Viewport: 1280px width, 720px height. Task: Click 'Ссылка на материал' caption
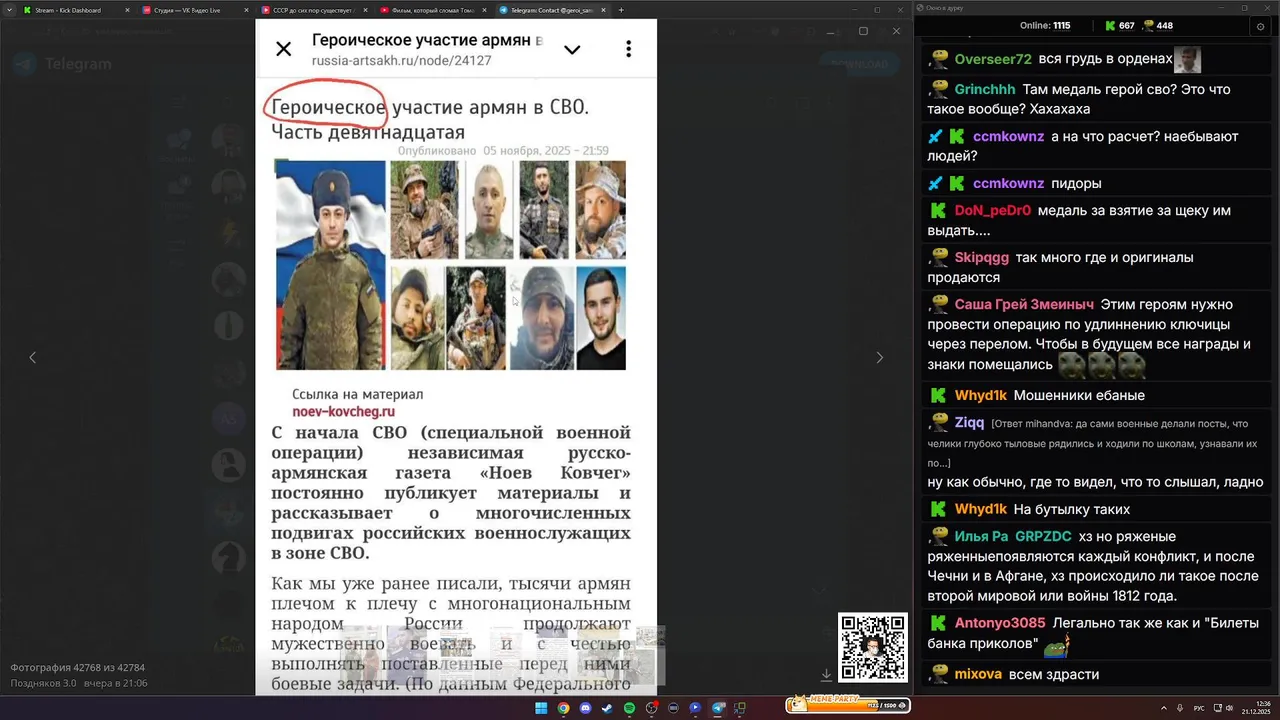click(x=357, y=394)
